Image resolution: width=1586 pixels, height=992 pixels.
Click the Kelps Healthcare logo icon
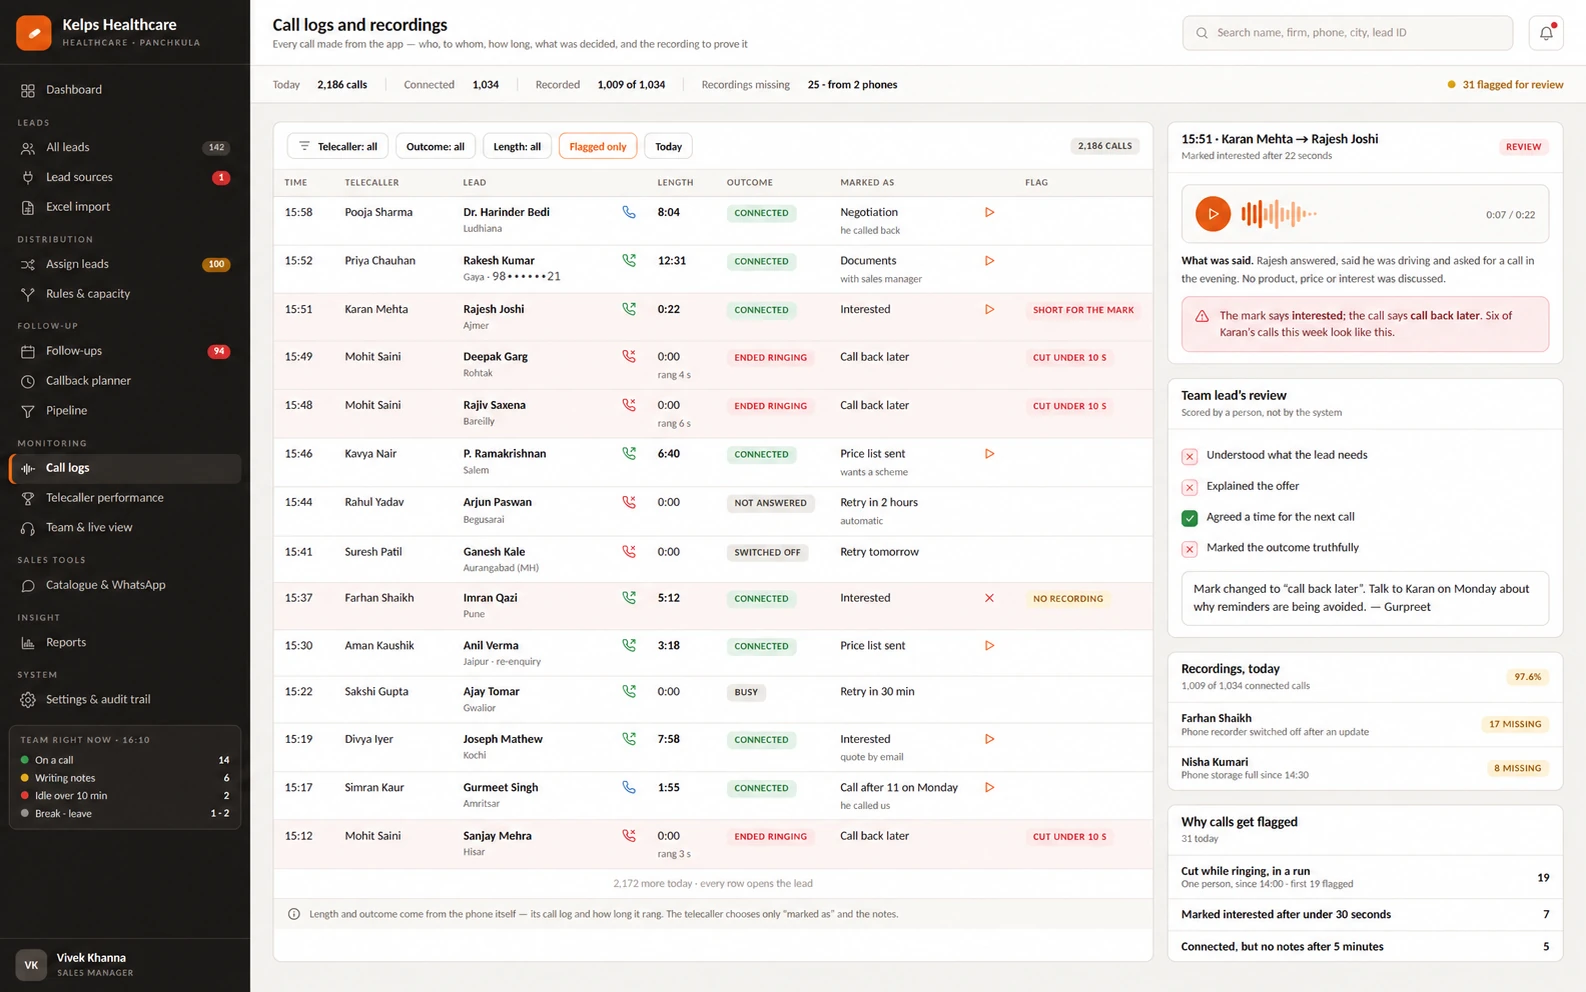tap(34, 33)
